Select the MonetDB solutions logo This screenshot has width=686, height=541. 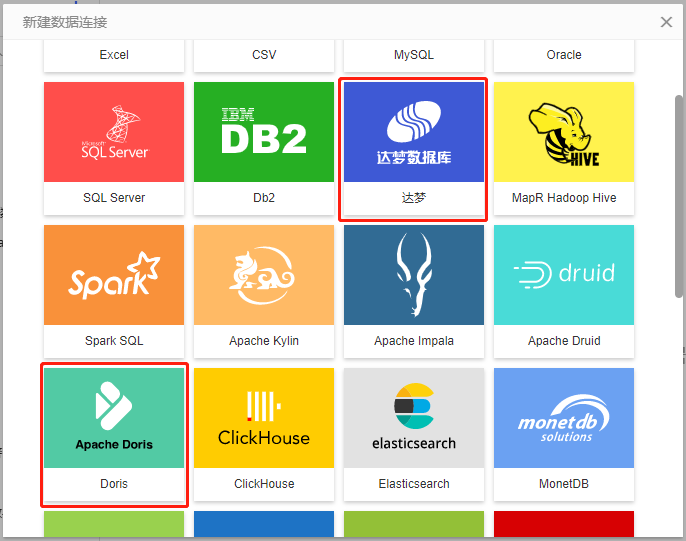(x=564, y=418)
